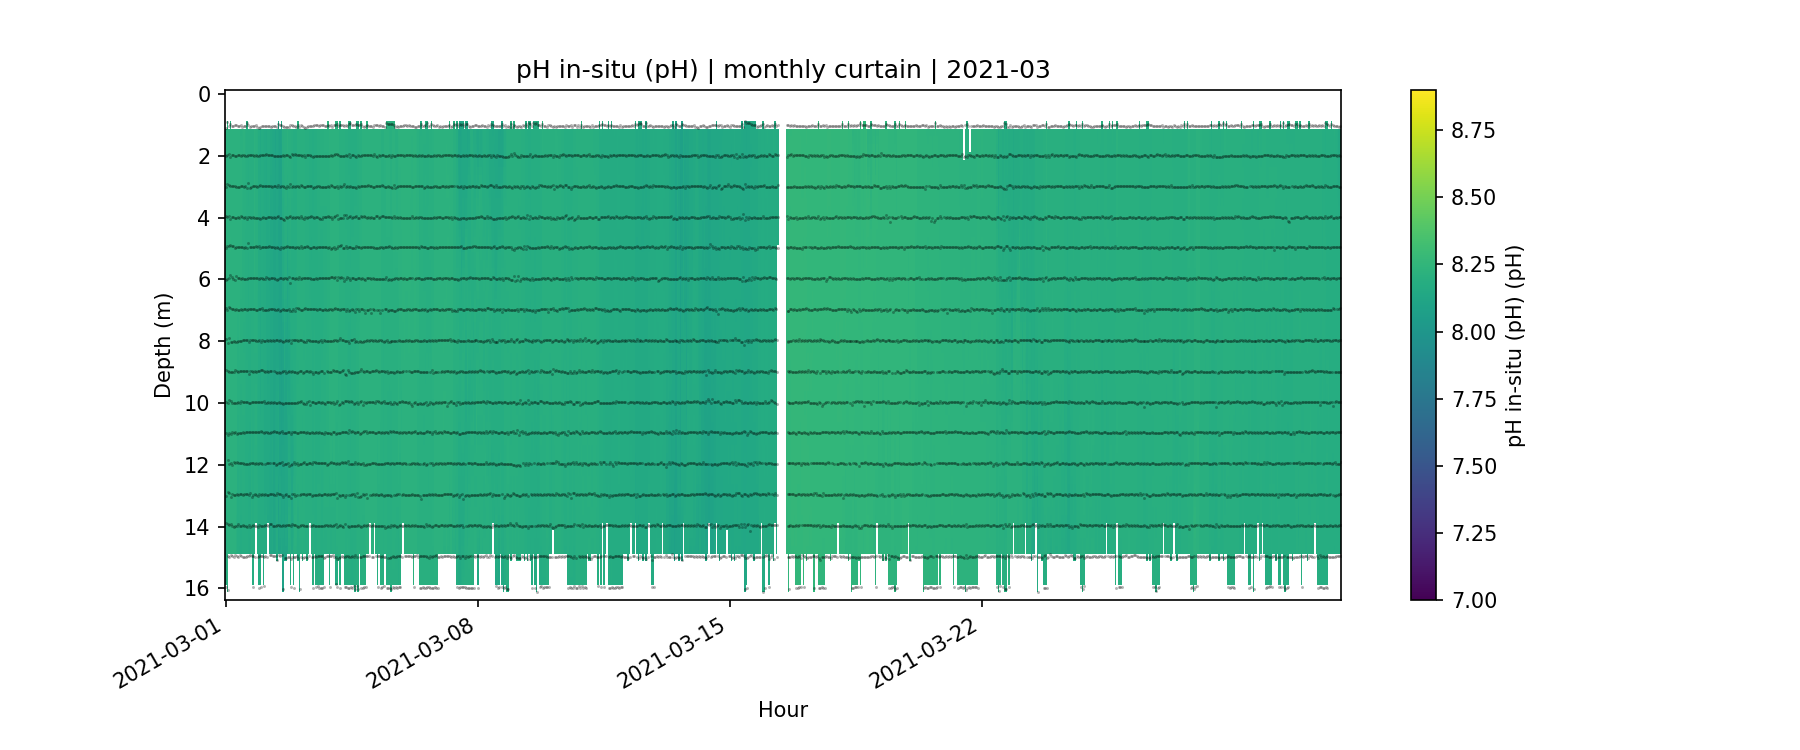
Task: Click depth tick label 16 on y-axis
Action: (198, 588)
